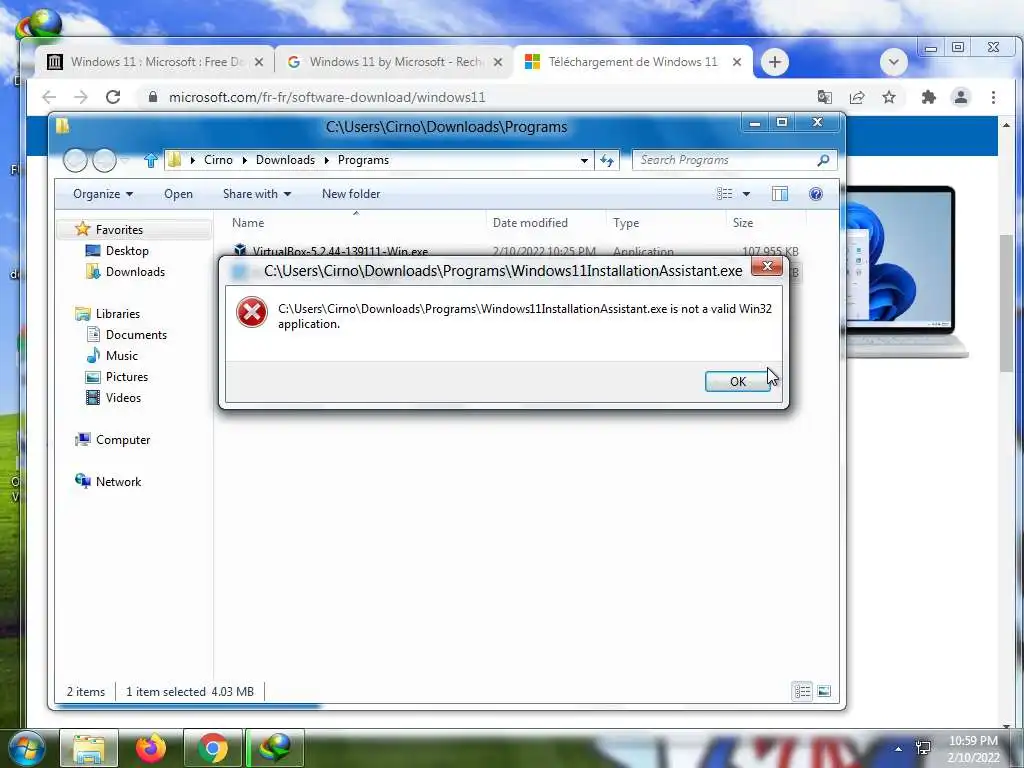The height and width of the screenshot is (768, 1024).
Task: Open Internet Download Manager taskbar icon
Action: 275,748
